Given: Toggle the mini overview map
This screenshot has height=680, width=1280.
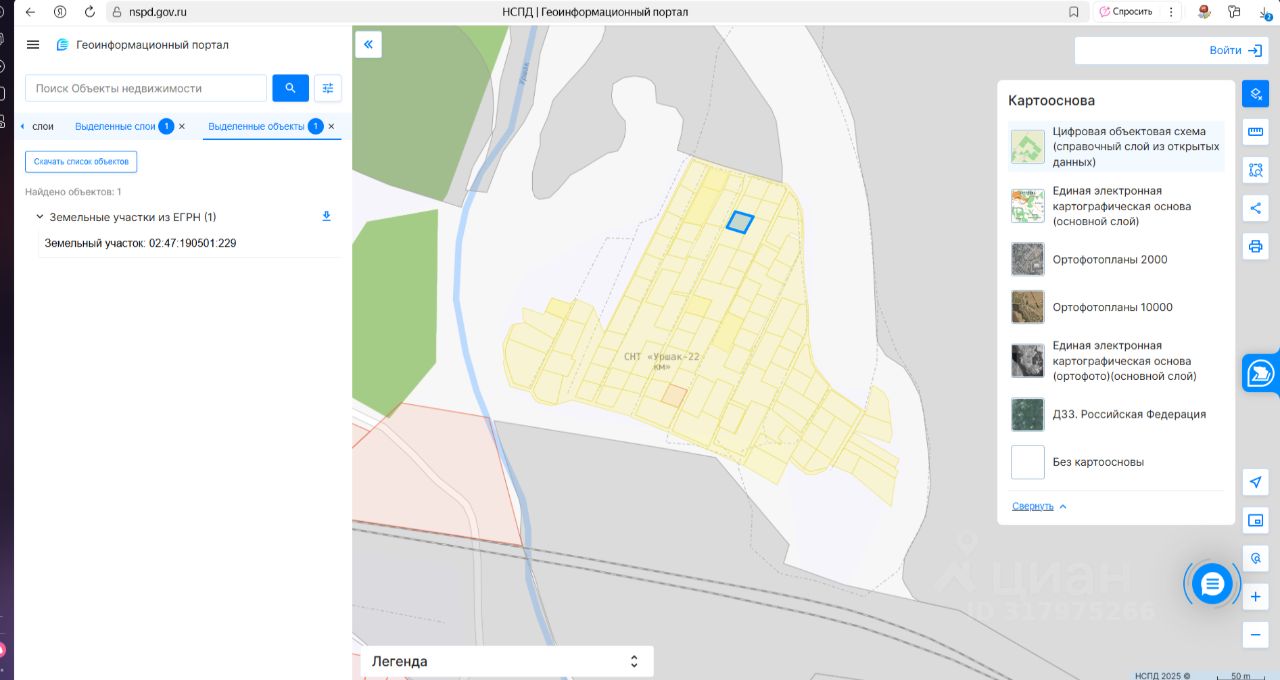Looking at the screenshot, I should click(1256, 520).
